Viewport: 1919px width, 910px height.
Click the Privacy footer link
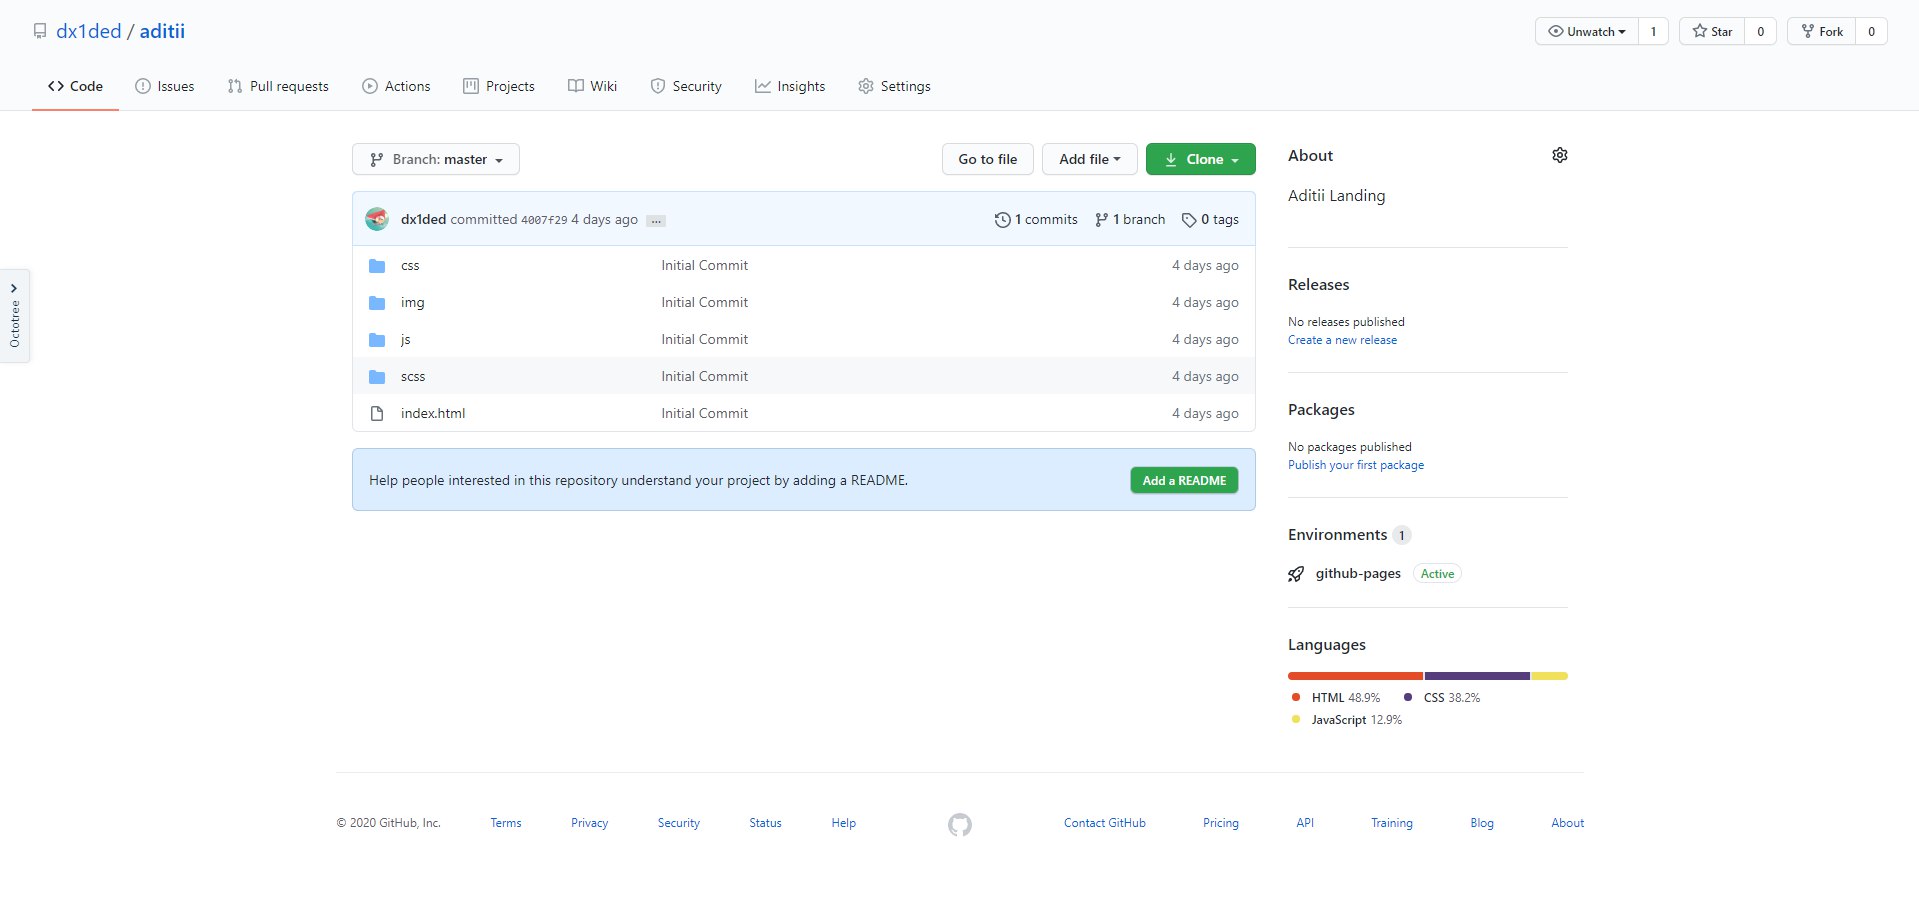click(x=589, y=823)
